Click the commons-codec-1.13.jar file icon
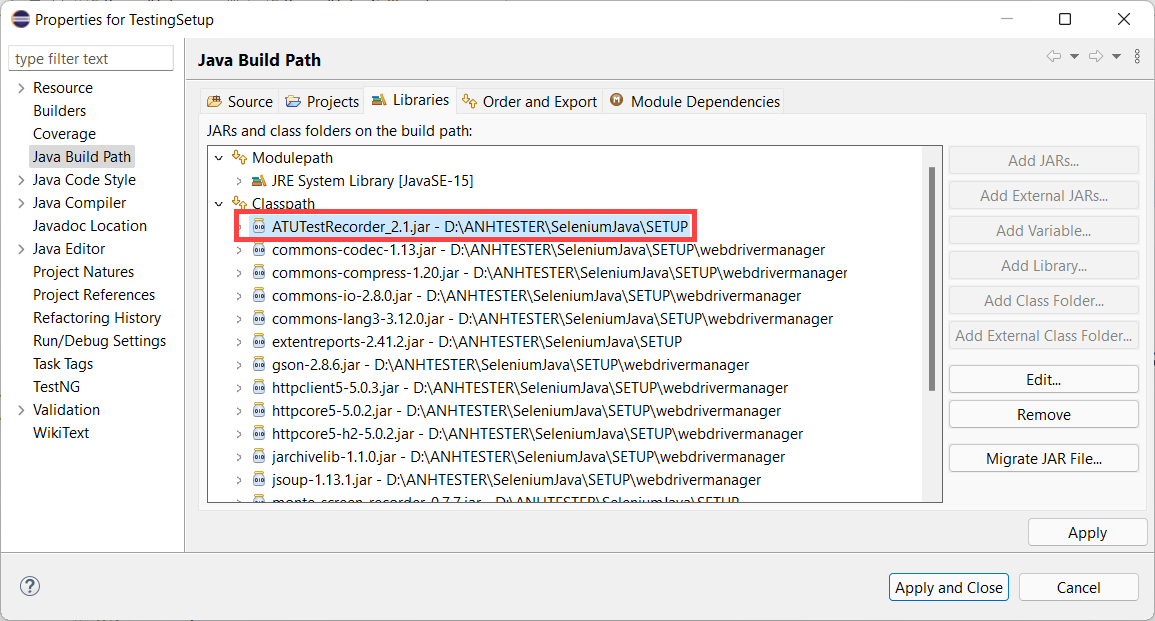1155x621 pixels. click(259, 250)
